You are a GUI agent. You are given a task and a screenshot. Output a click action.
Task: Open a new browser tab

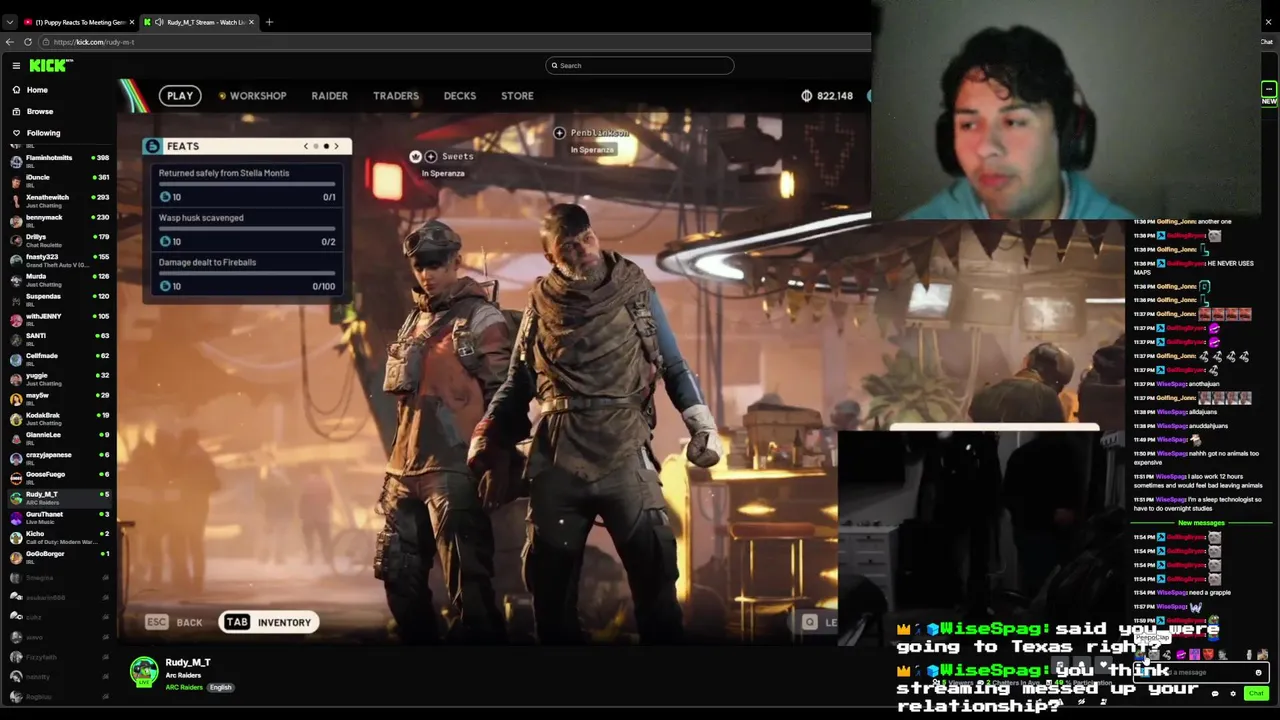(269, 22)
